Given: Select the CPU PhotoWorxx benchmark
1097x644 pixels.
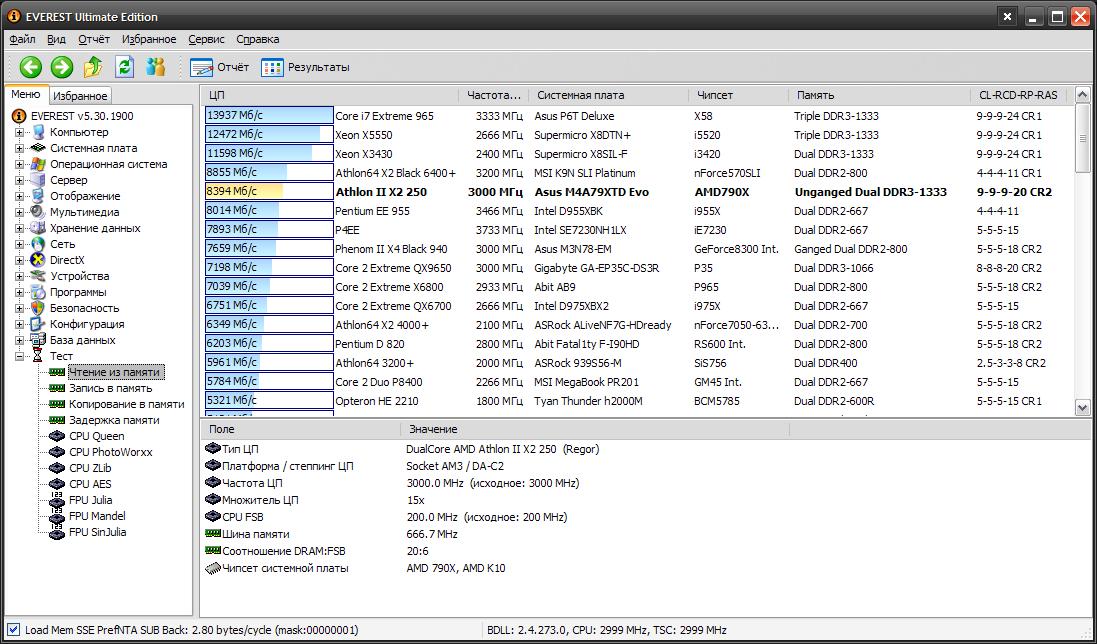Looking at the screenshot, I should point(111,452).
